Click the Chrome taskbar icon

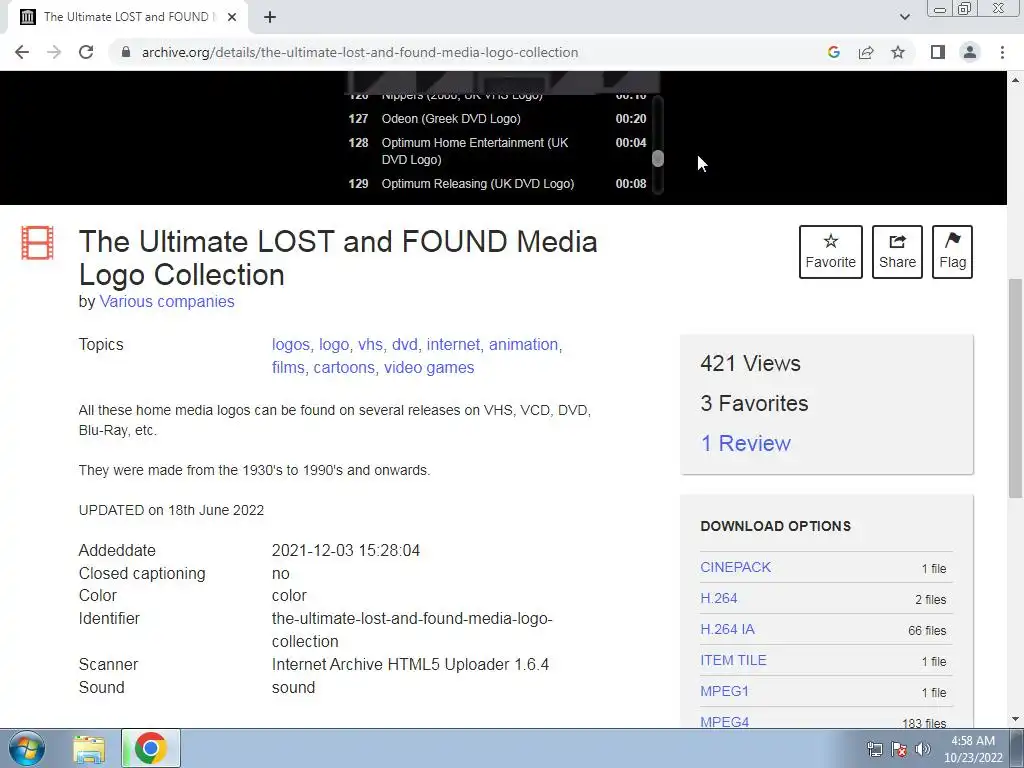(150, 748)
